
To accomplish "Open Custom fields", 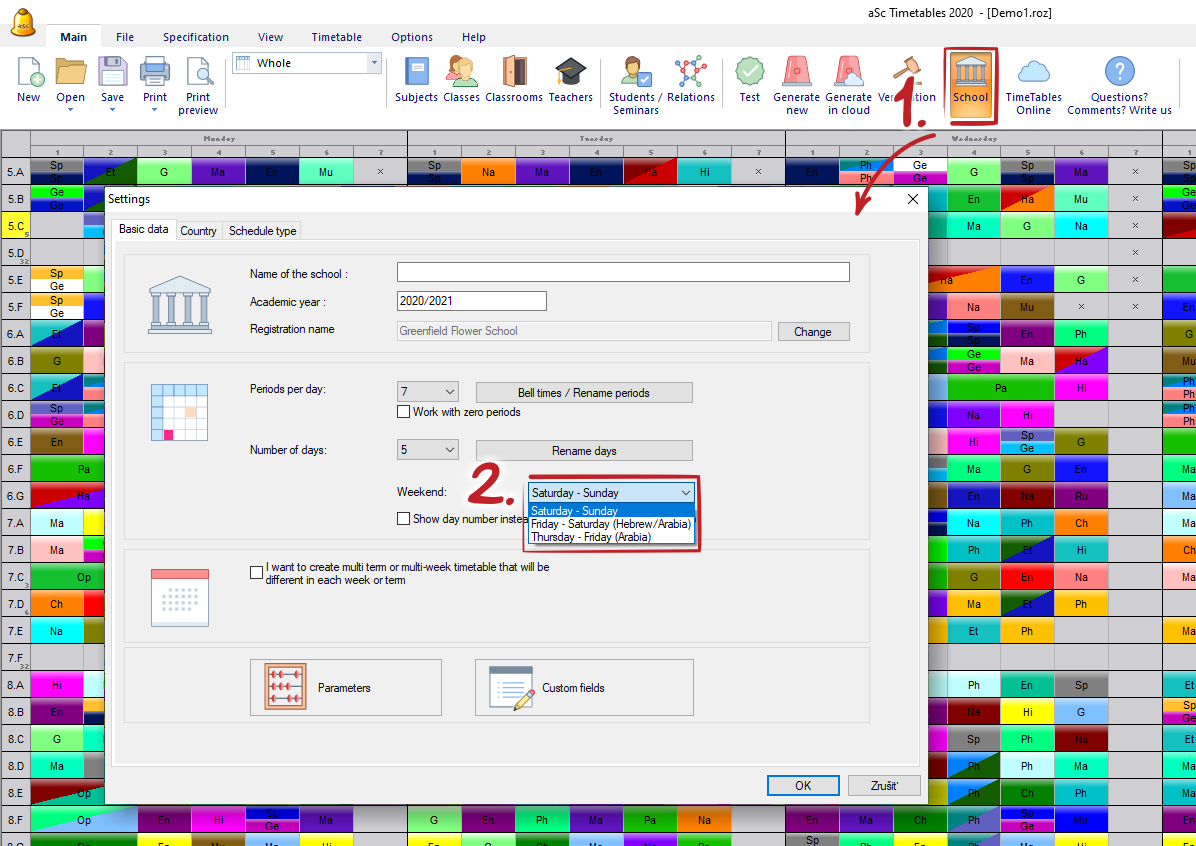I will pyautogui.click(x=584, y=687).
